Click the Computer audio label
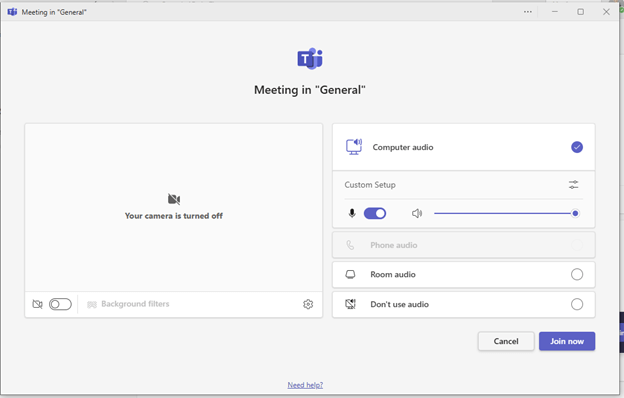Viewport: 624px width, 398px height. (x=403, y=147)
